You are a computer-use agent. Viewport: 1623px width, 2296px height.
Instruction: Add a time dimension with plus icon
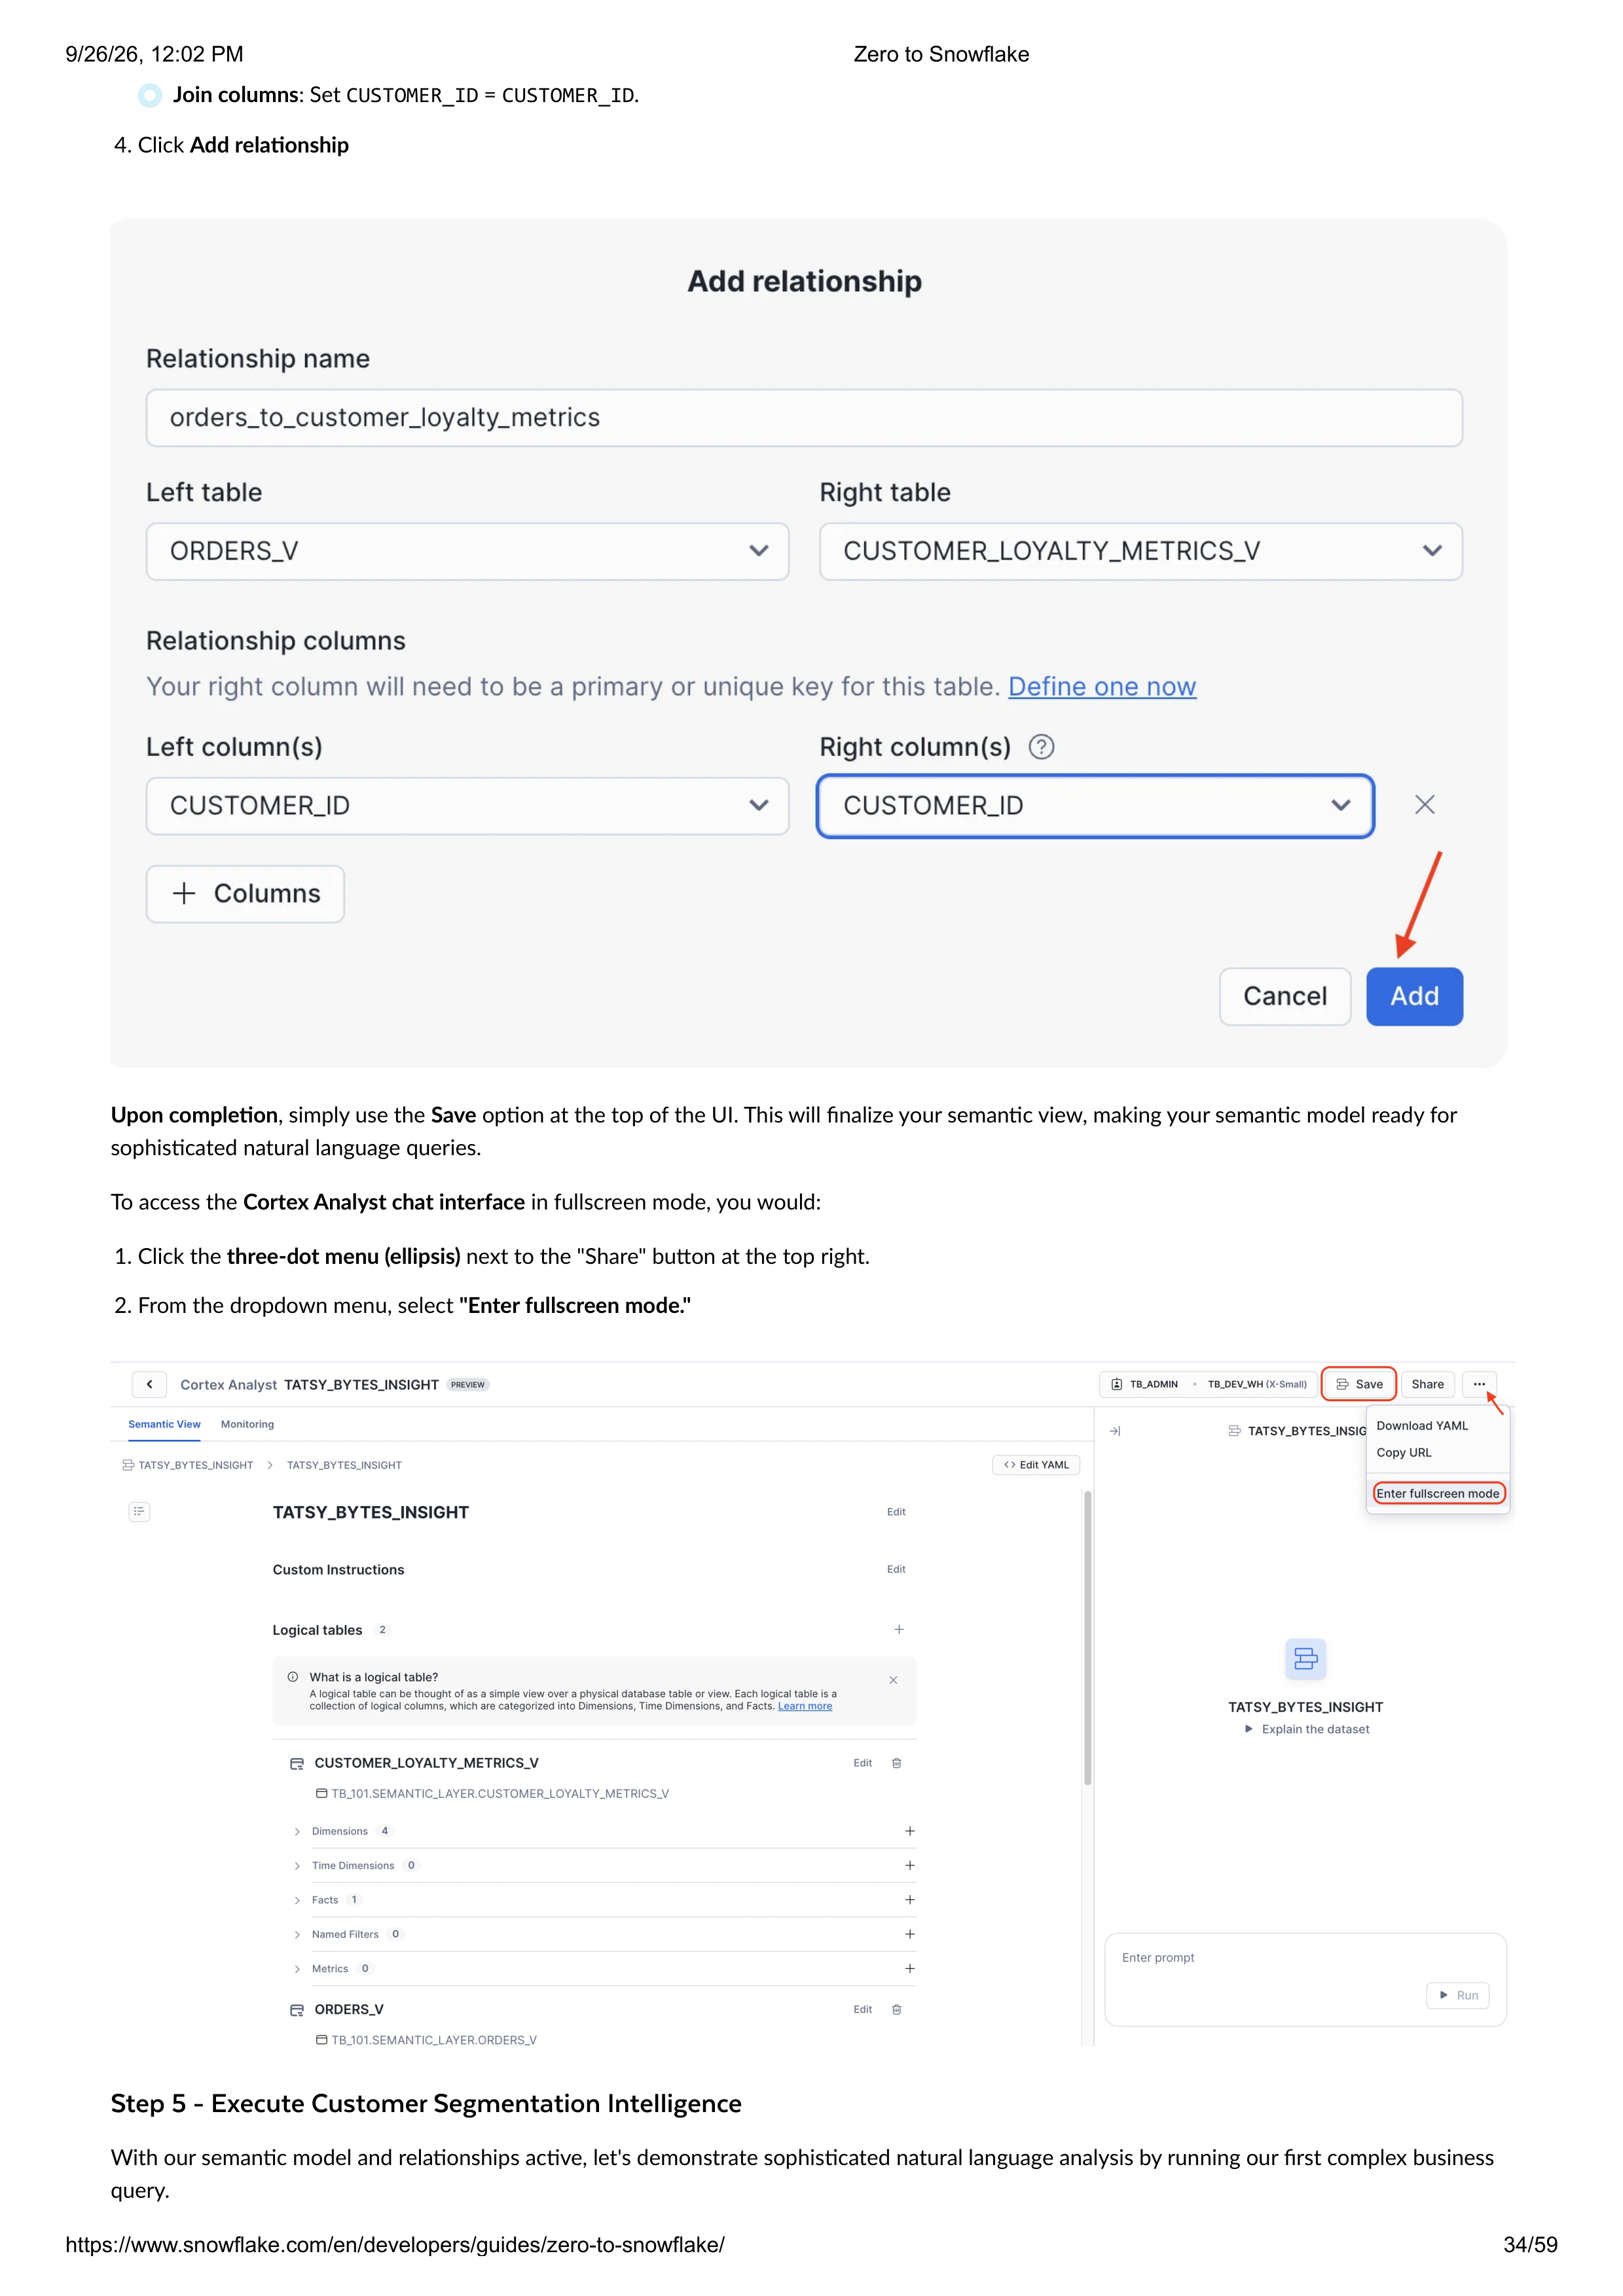(910, 1866)
